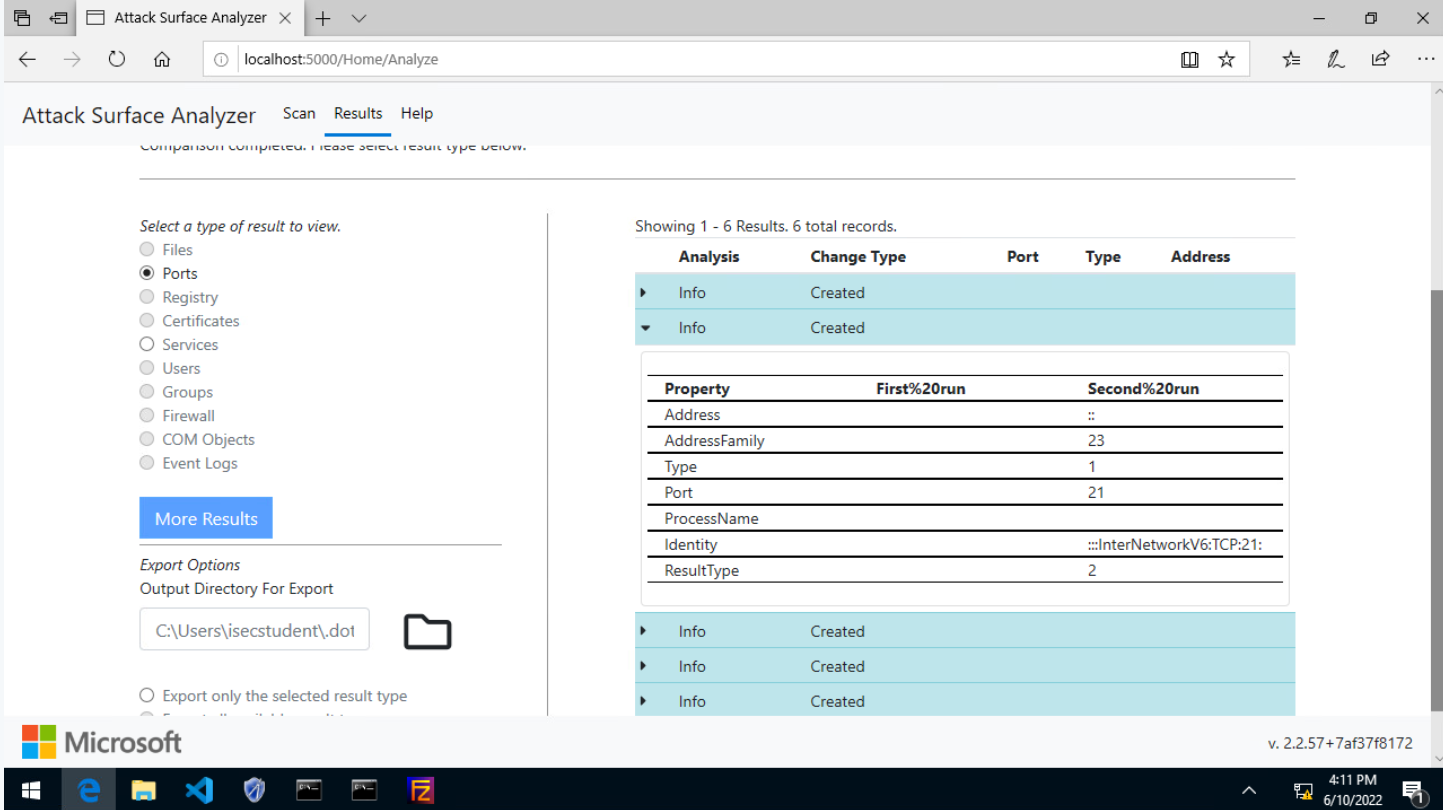The height and width of the screenshot is (810, 1443).
Task: Open the taskbar clock and date
Action: point(1352,790)
